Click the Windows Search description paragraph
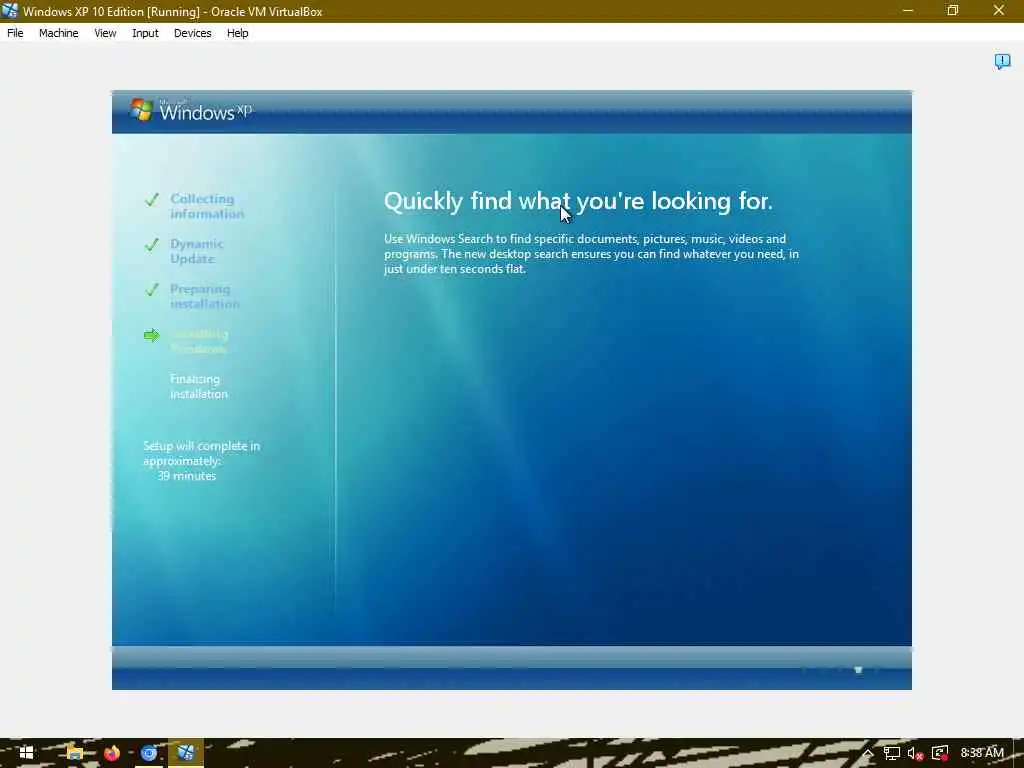The image size is (1024, 768). (591, 253)
